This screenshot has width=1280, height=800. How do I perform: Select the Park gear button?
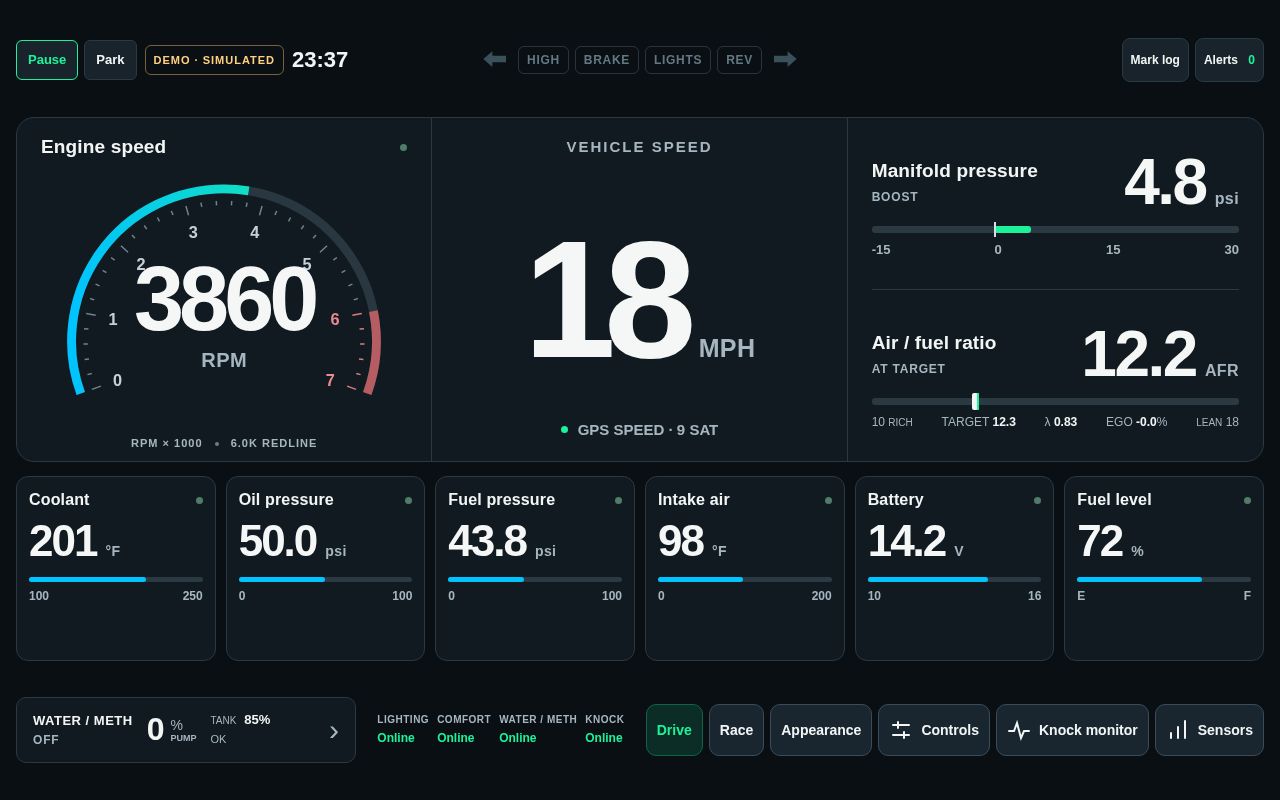point(110,60)
